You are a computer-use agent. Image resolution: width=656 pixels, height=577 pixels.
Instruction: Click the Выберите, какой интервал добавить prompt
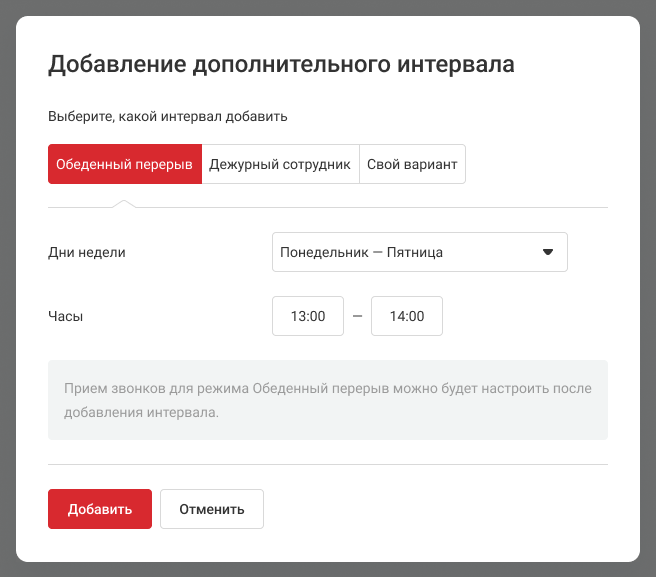(168, 117)
